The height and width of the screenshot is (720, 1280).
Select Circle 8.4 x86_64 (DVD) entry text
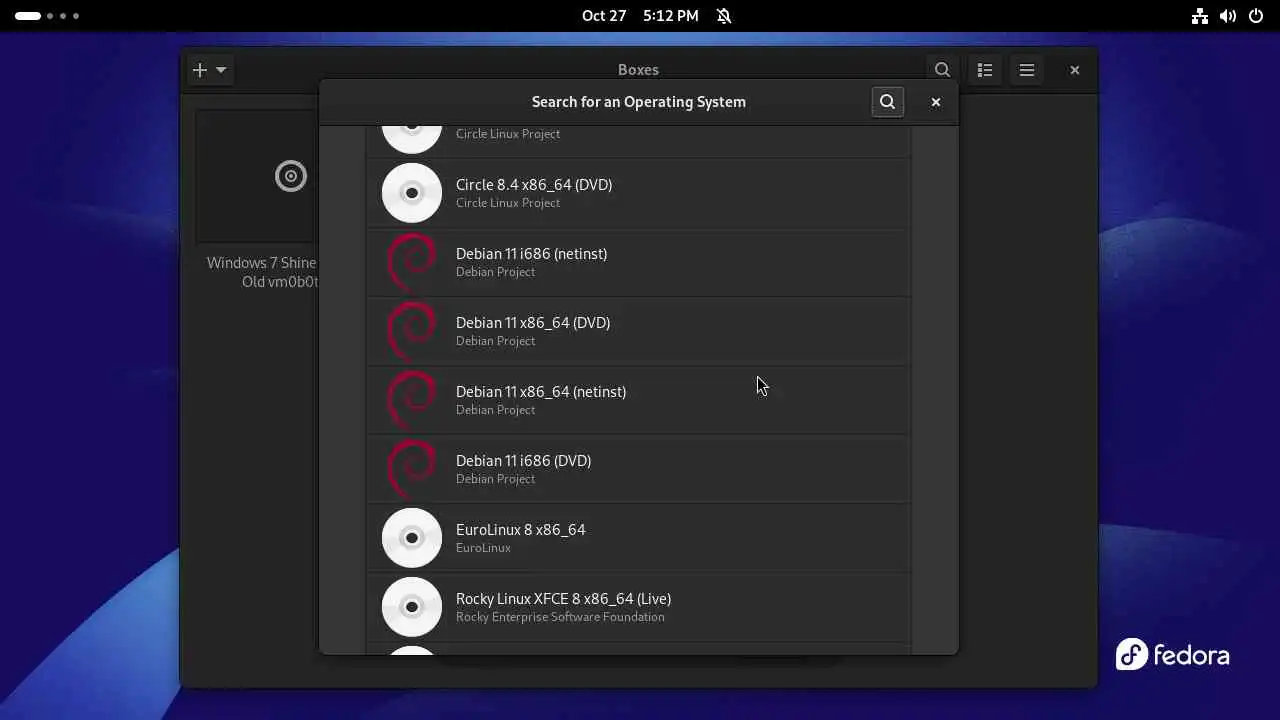(x=534, y=185)
